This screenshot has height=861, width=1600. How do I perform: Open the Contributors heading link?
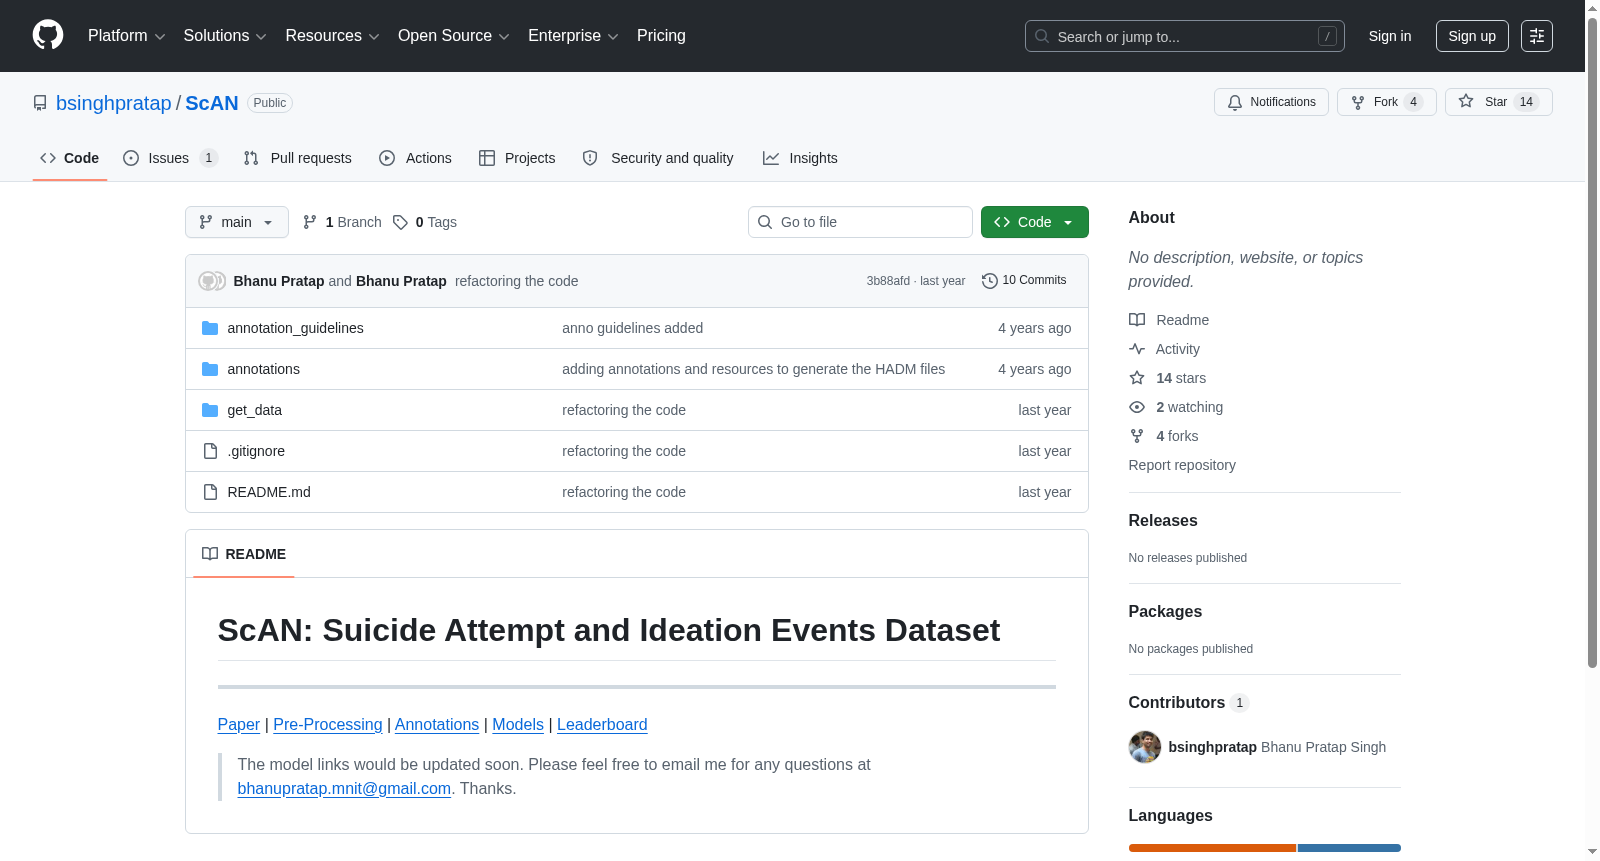(x=1189, y=702)
